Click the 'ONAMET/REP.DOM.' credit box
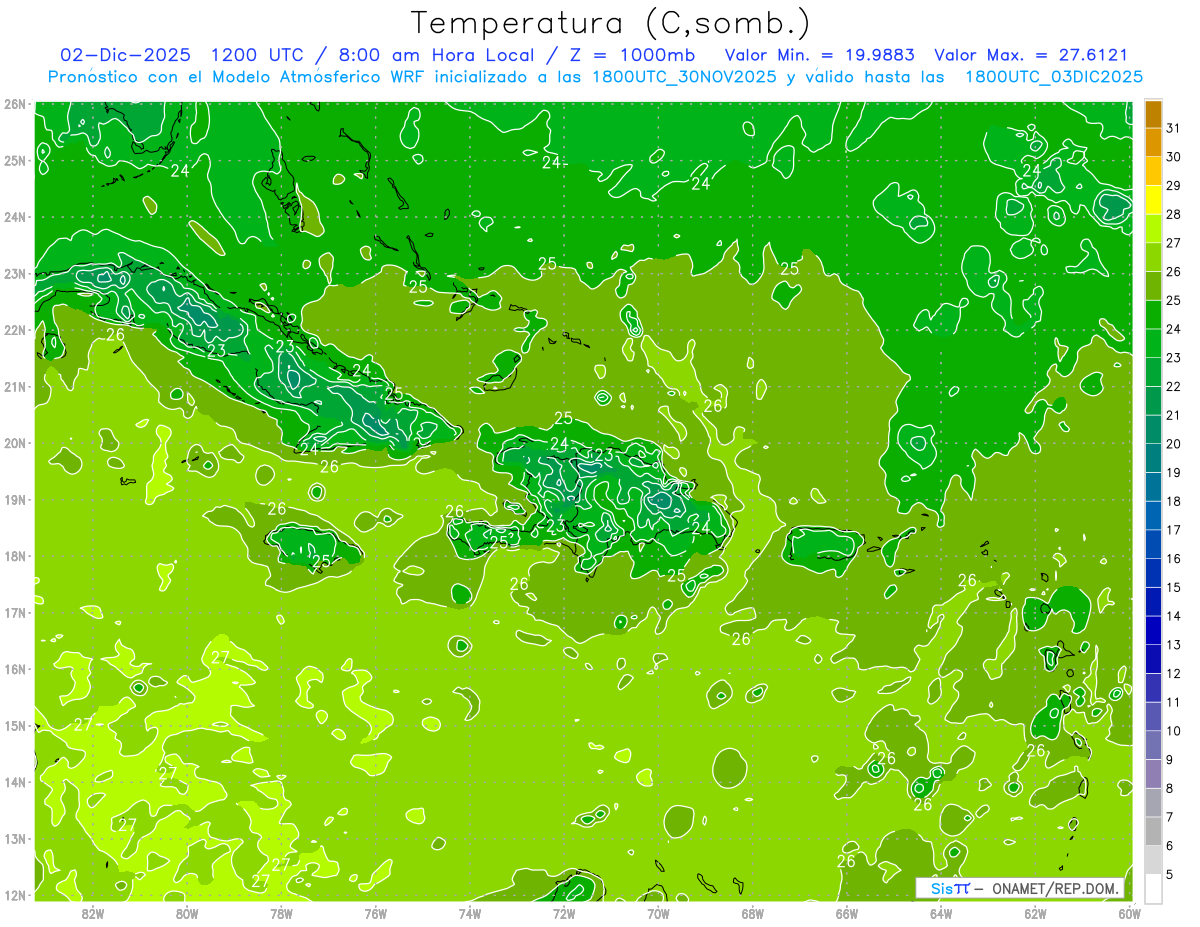 pos(1020,888)
